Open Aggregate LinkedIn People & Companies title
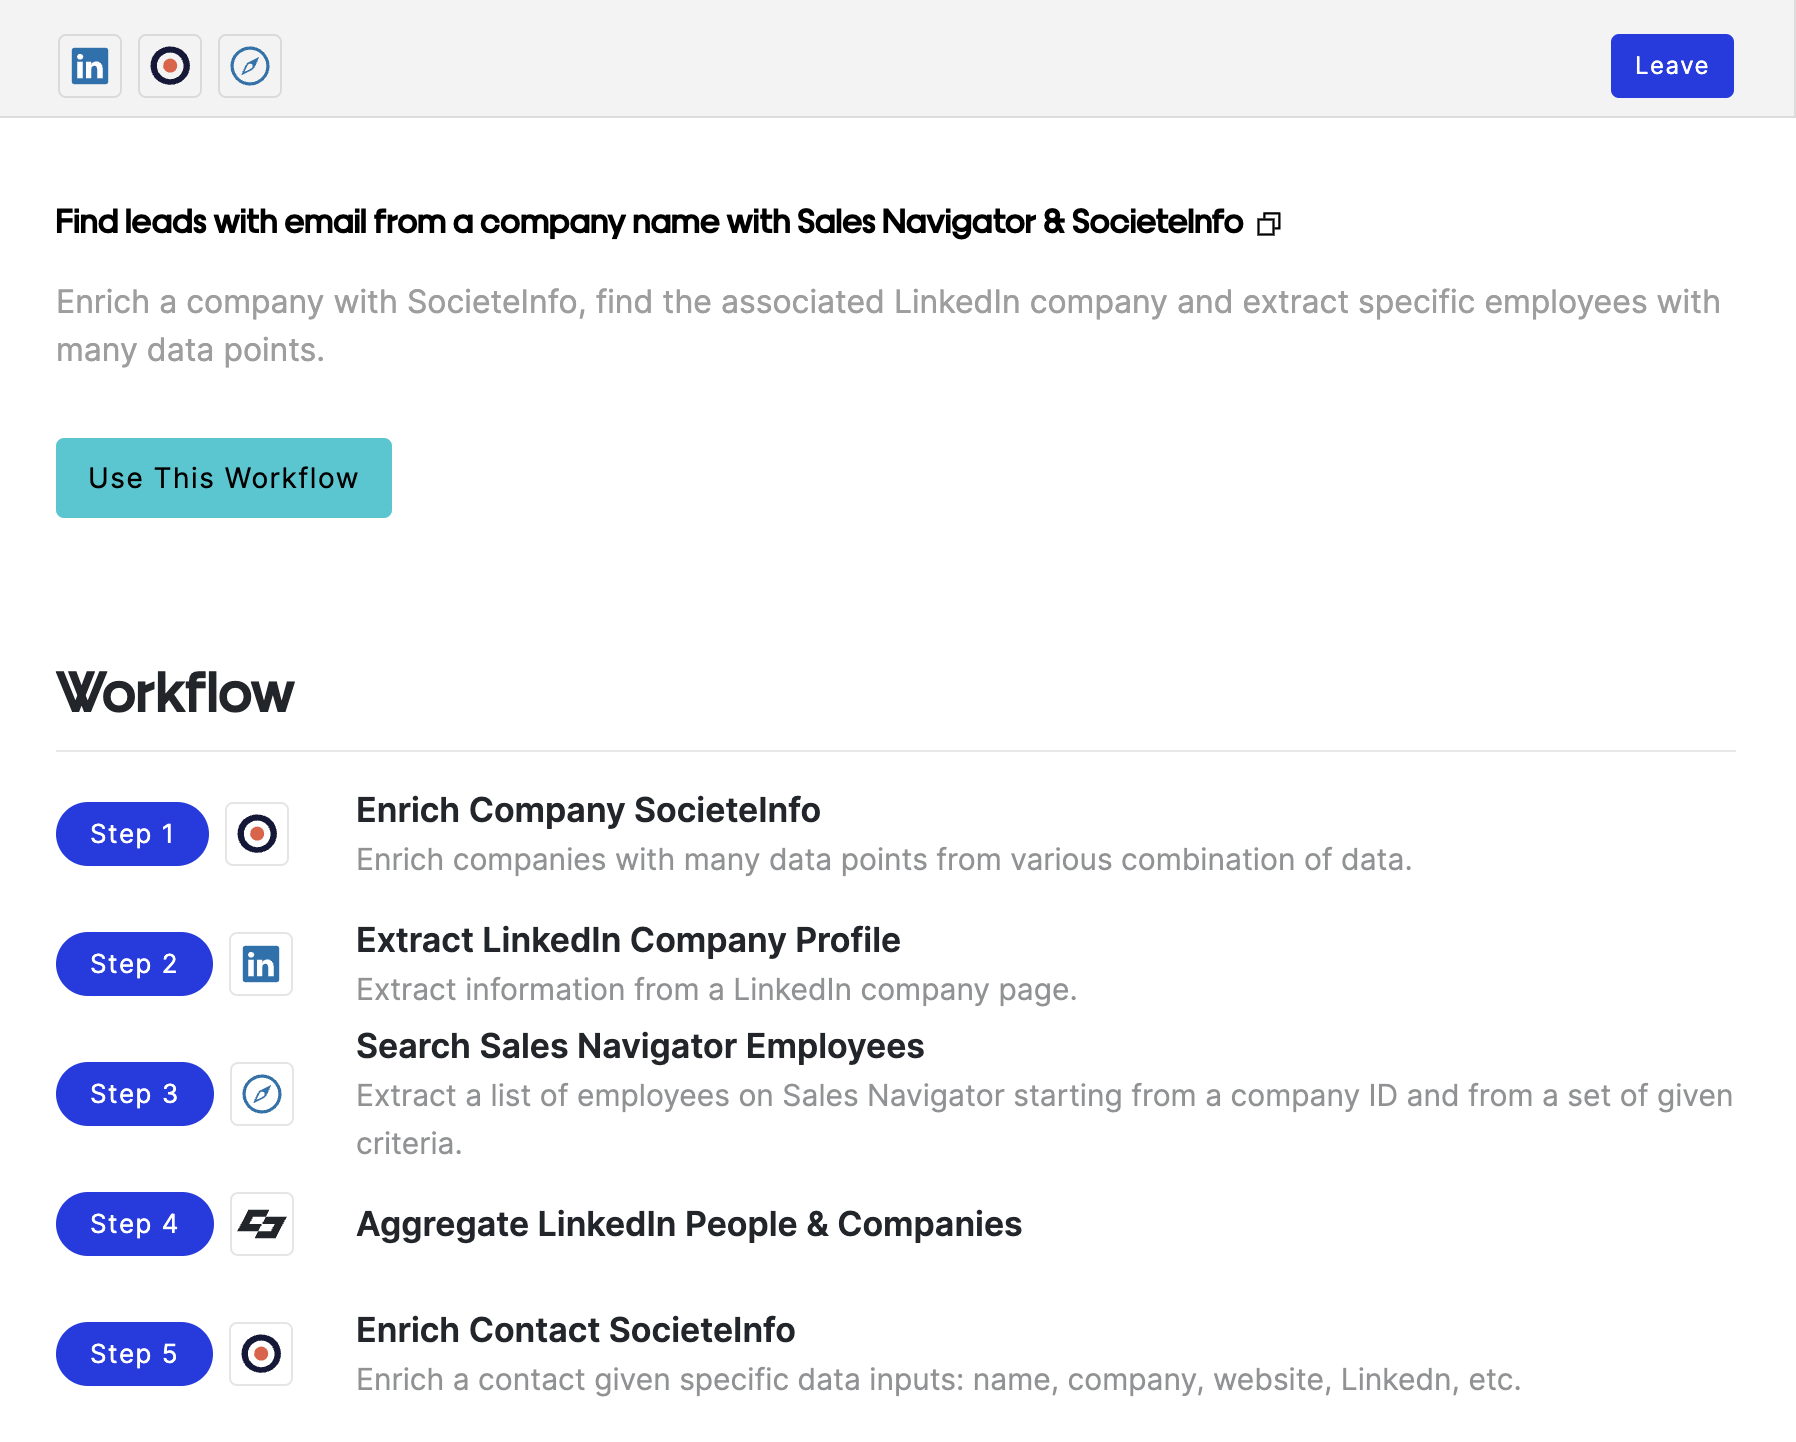This screenshot has height=1442, width=1796. click(689, 1224)
